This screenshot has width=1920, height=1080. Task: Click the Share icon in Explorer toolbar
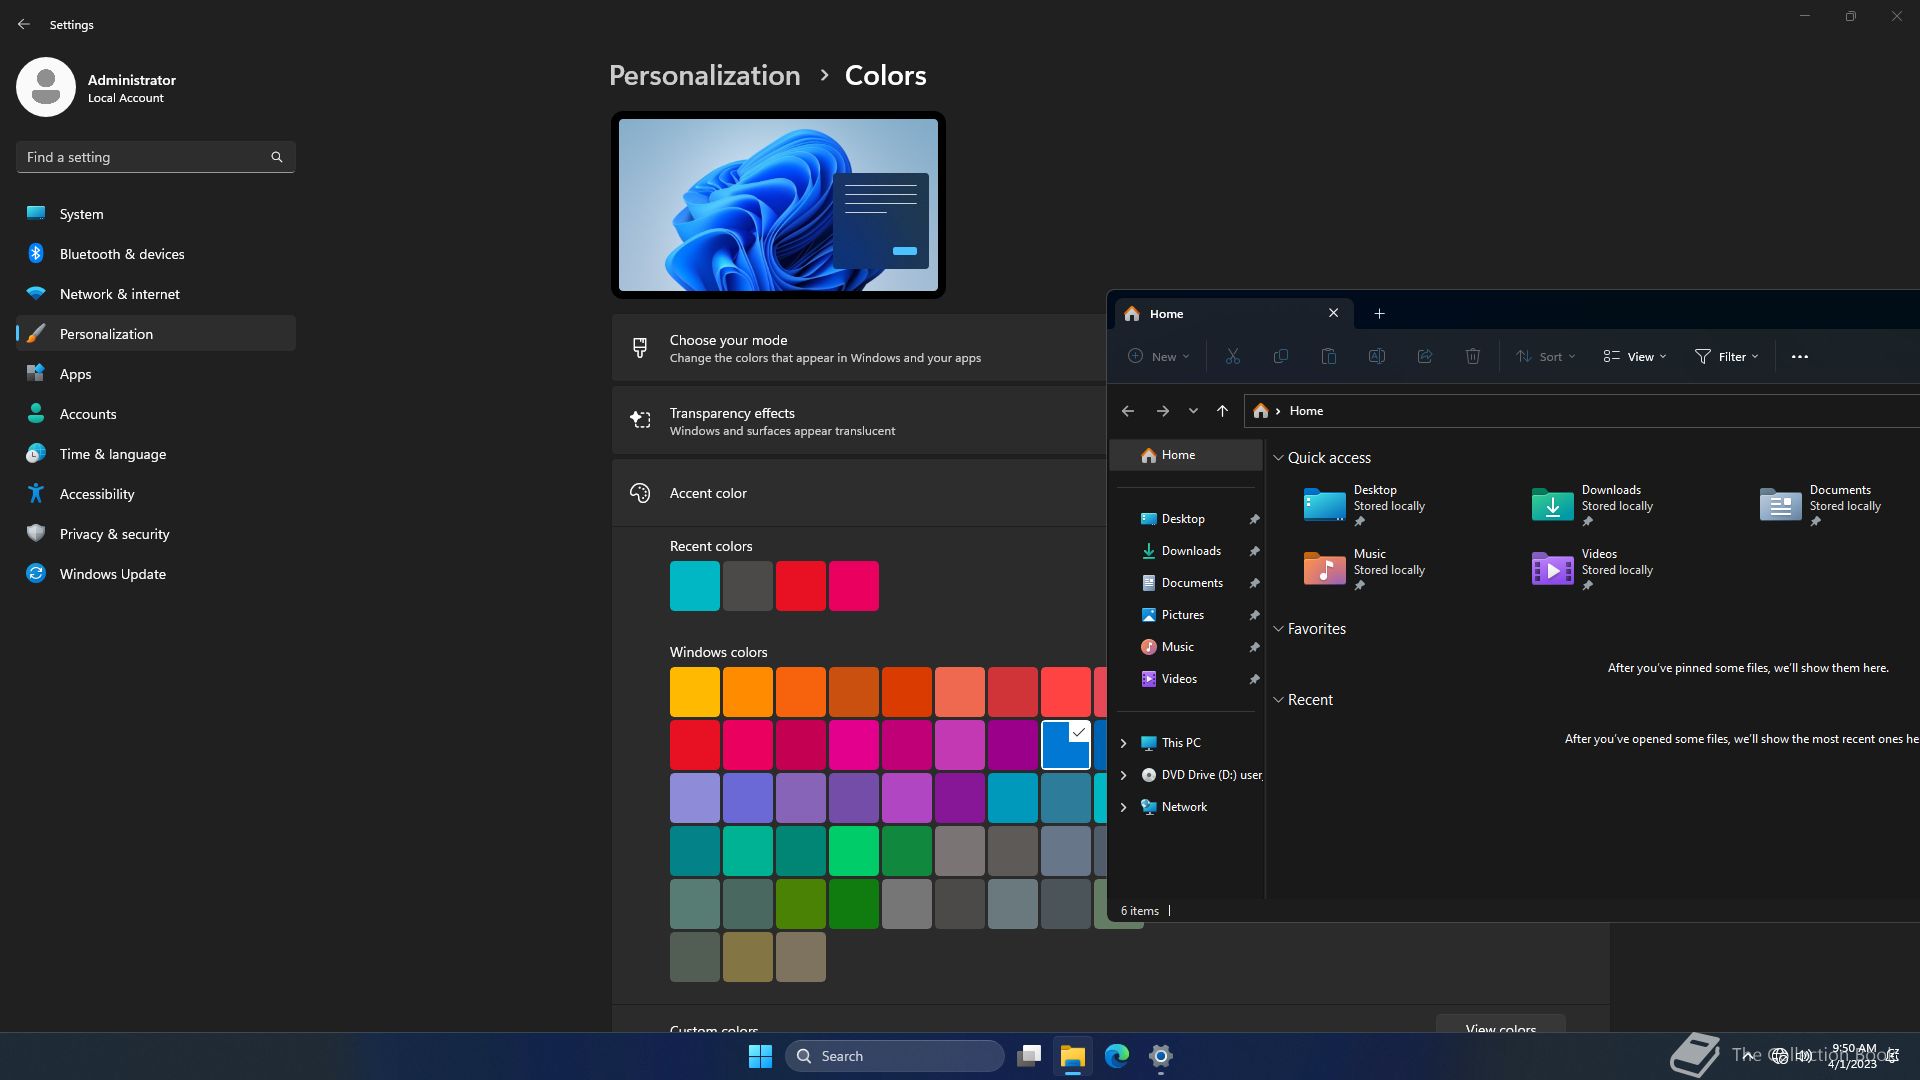tap(1424, 356)
